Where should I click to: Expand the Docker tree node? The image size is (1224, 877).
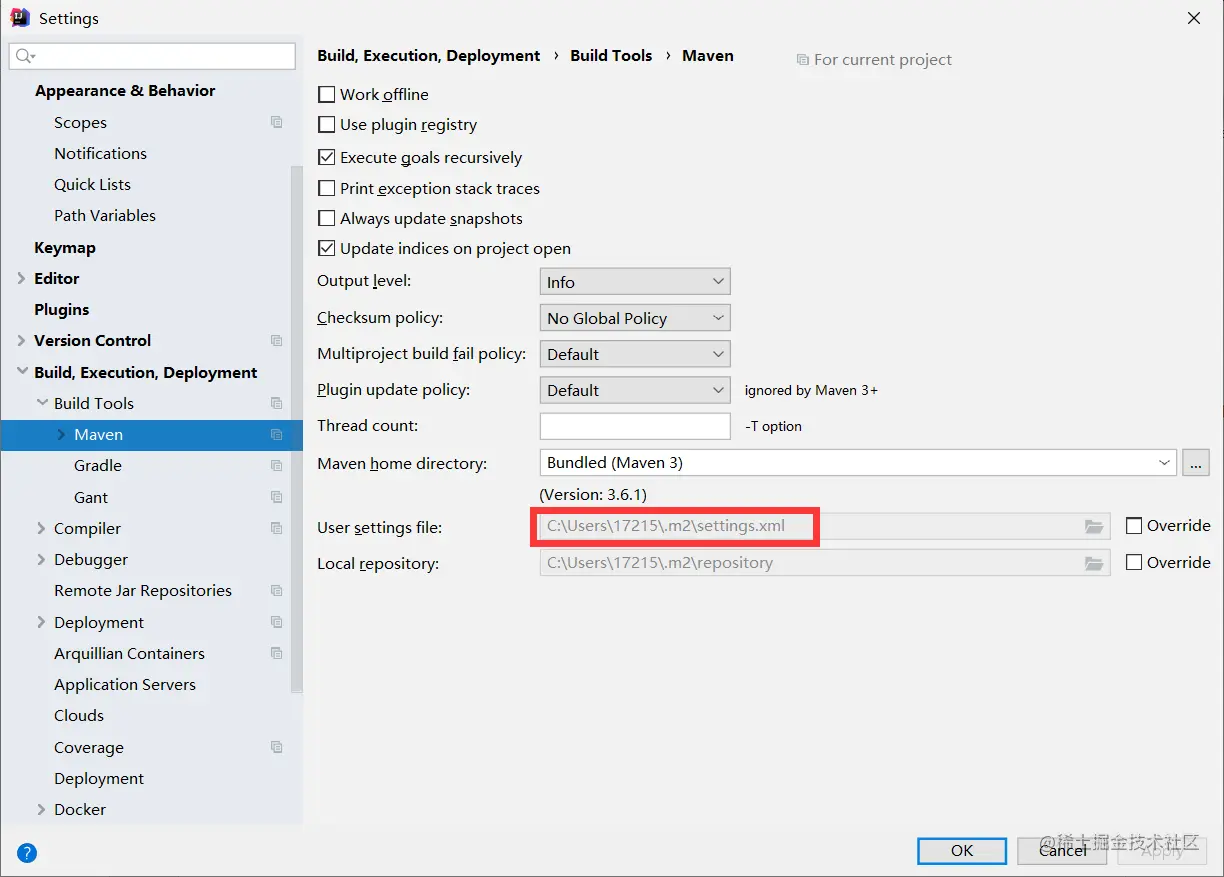42,810
